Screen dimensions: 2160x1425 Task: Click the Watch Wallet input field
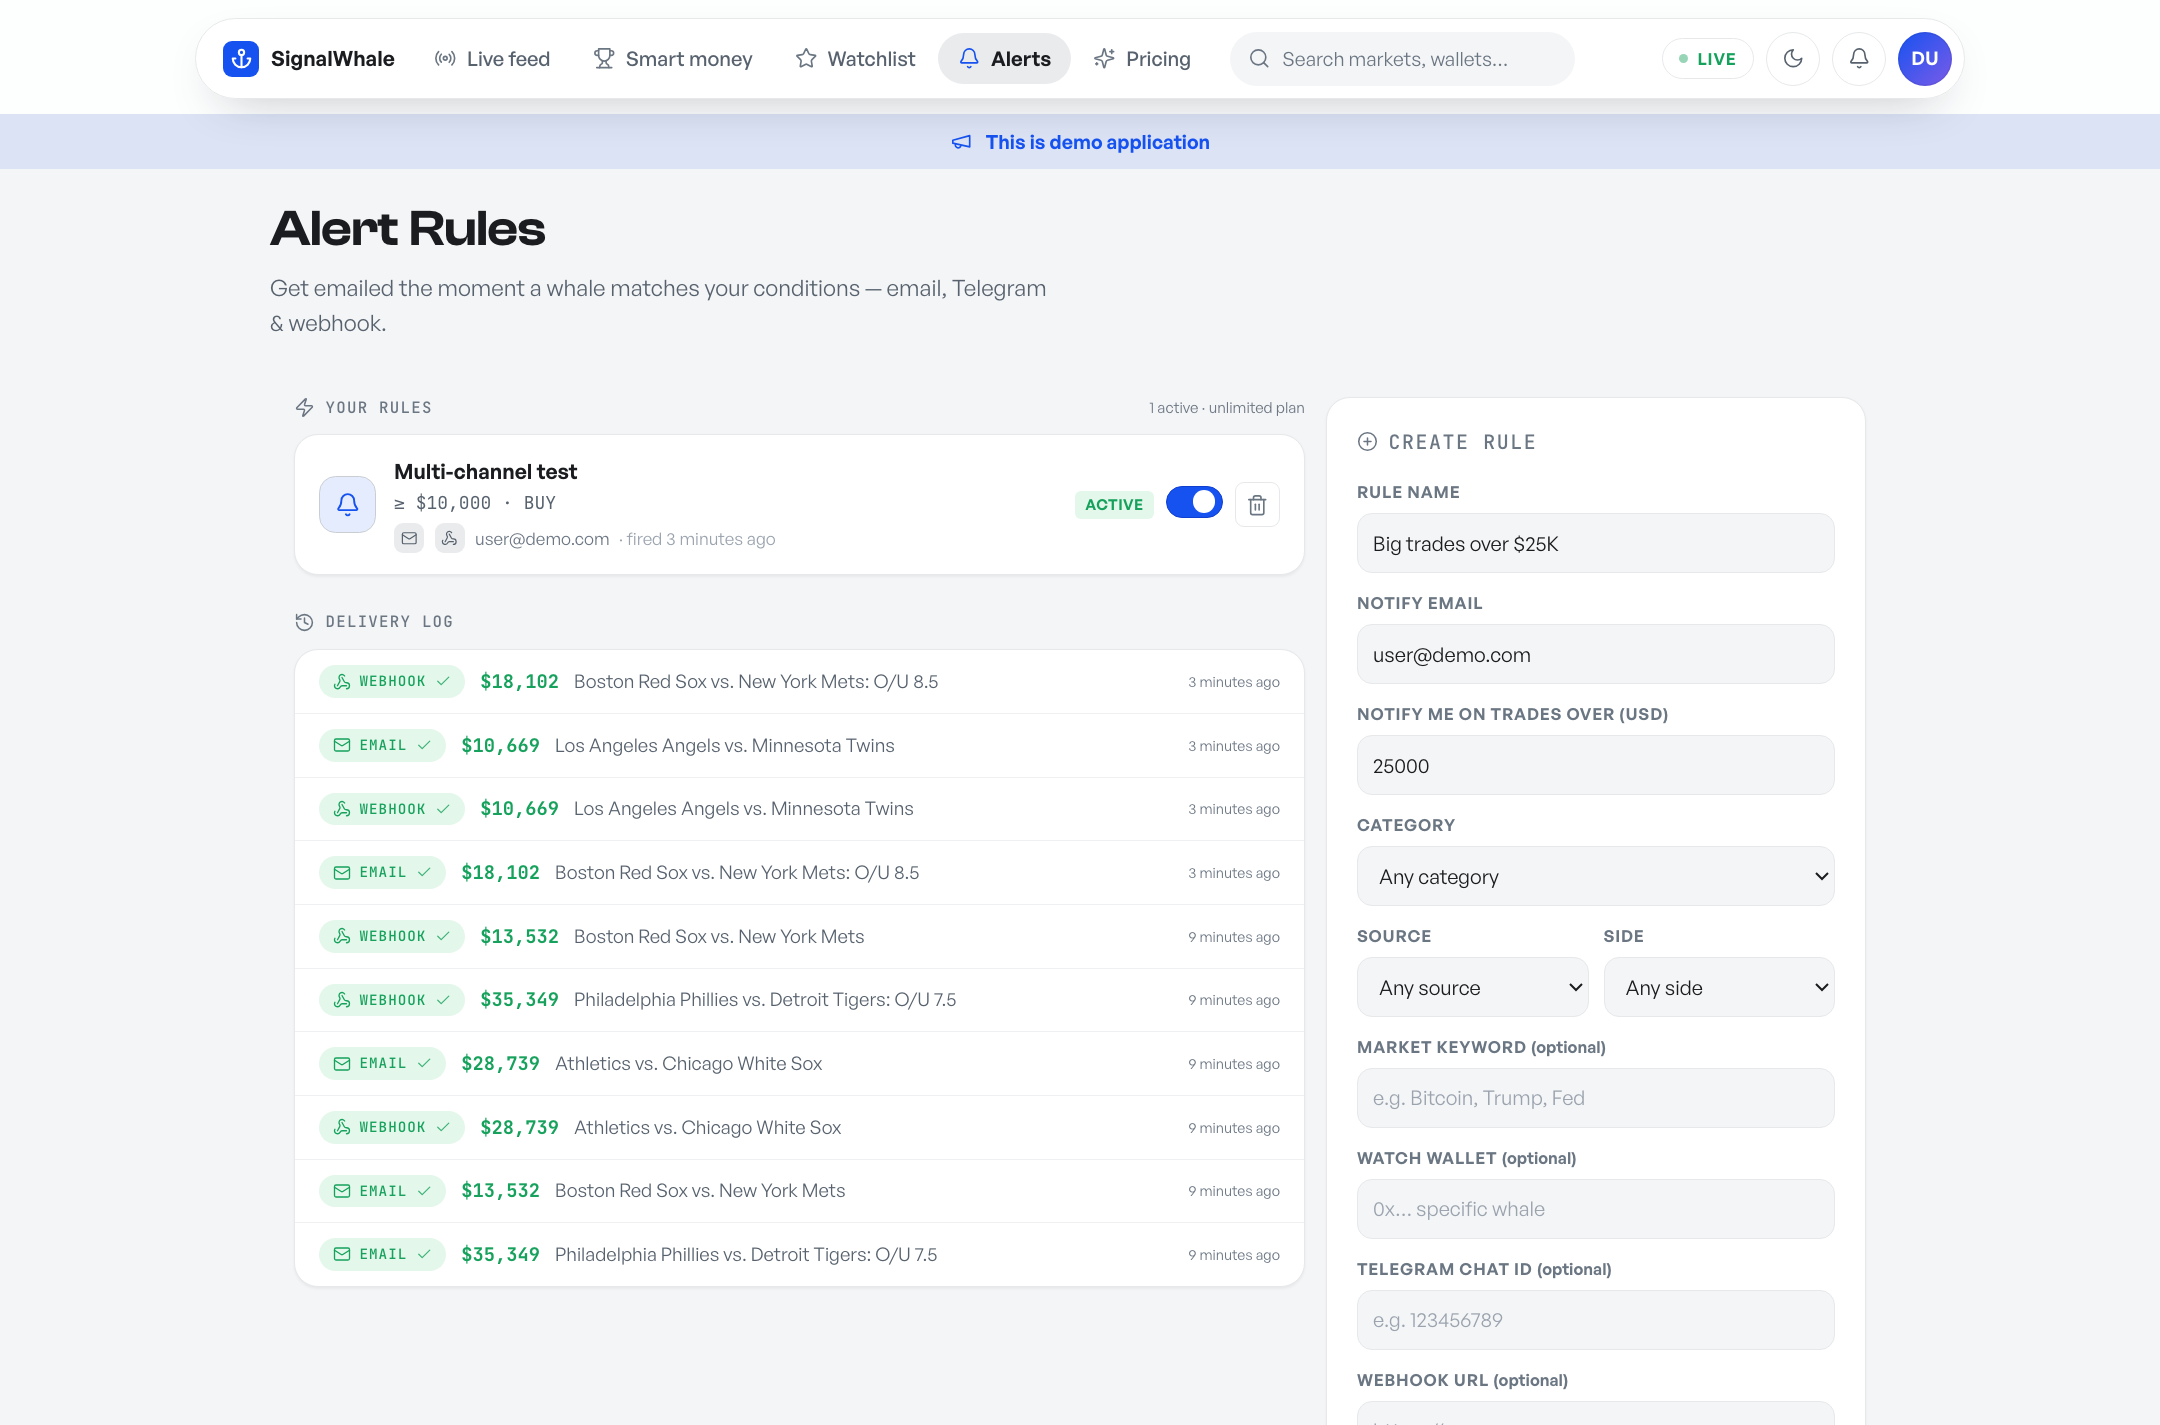(x=1595, y=1209)
